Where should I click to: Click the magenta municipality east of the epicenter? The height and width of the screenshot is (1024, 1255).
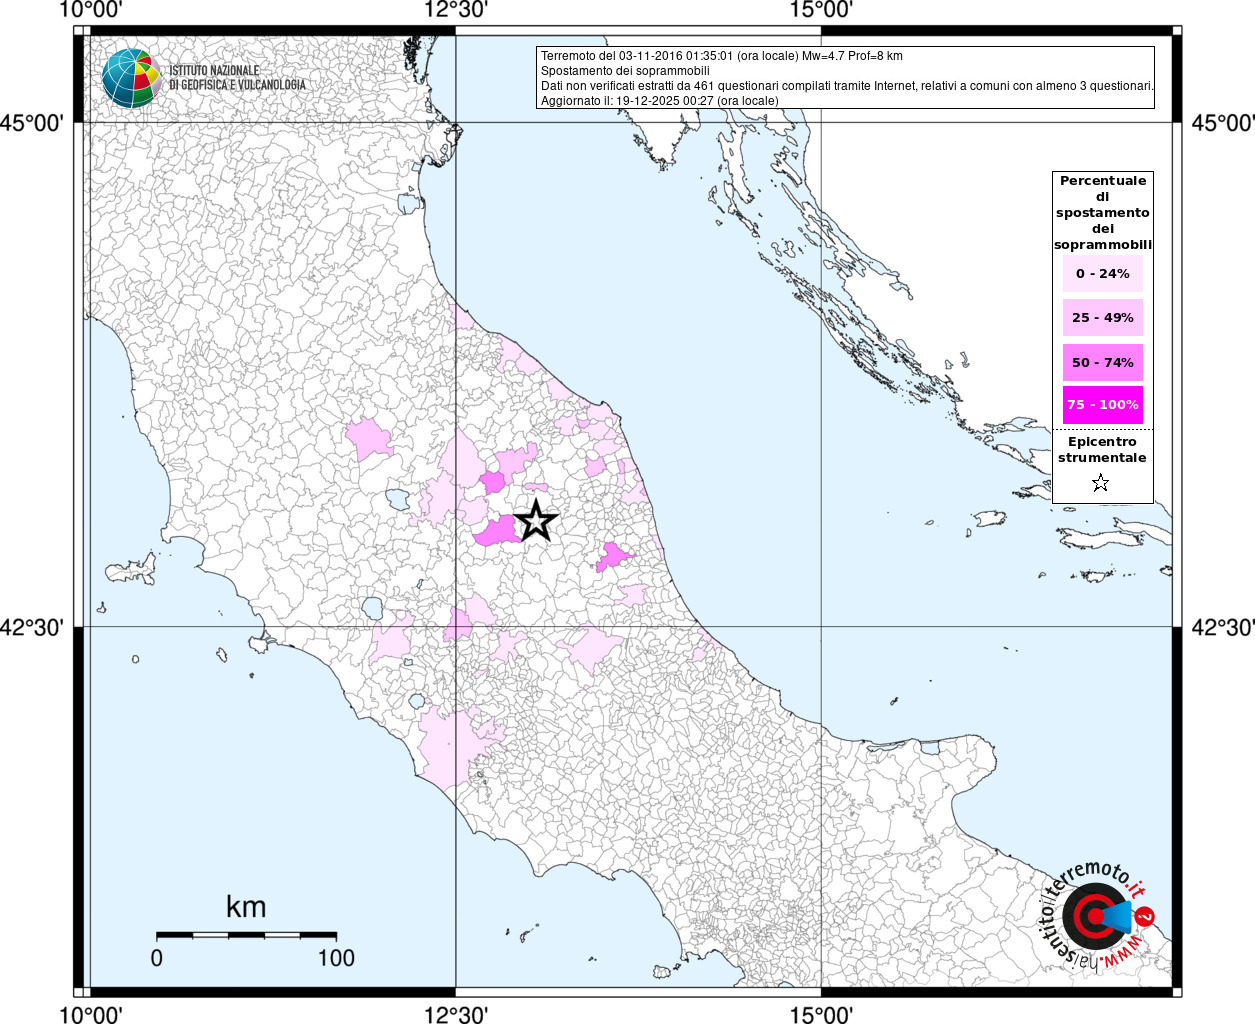[612, 557]
